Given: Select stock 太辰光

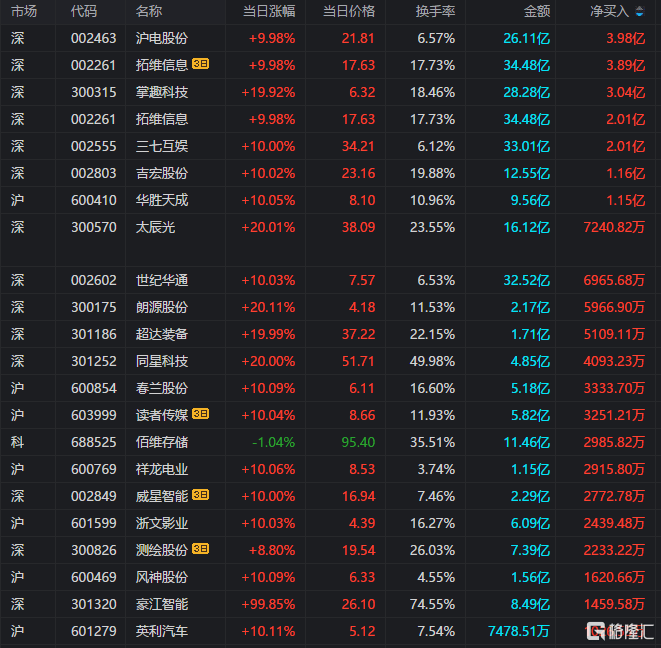Looking at the screenshot, I should coord(155,227).
